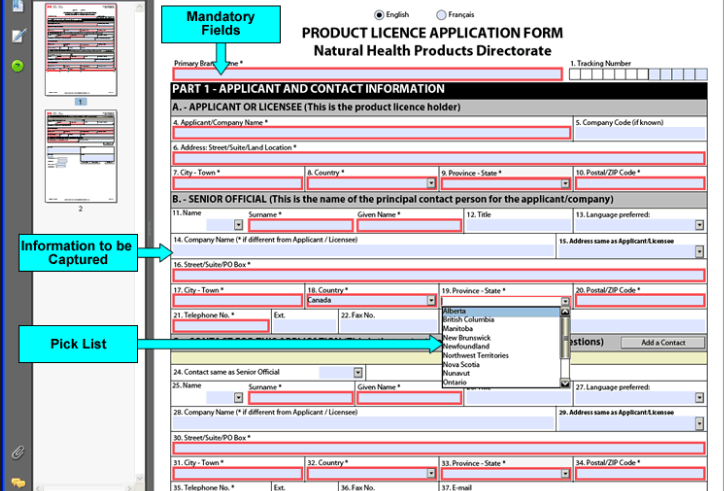Click the 21. Telephone No. field

point(221,326)
